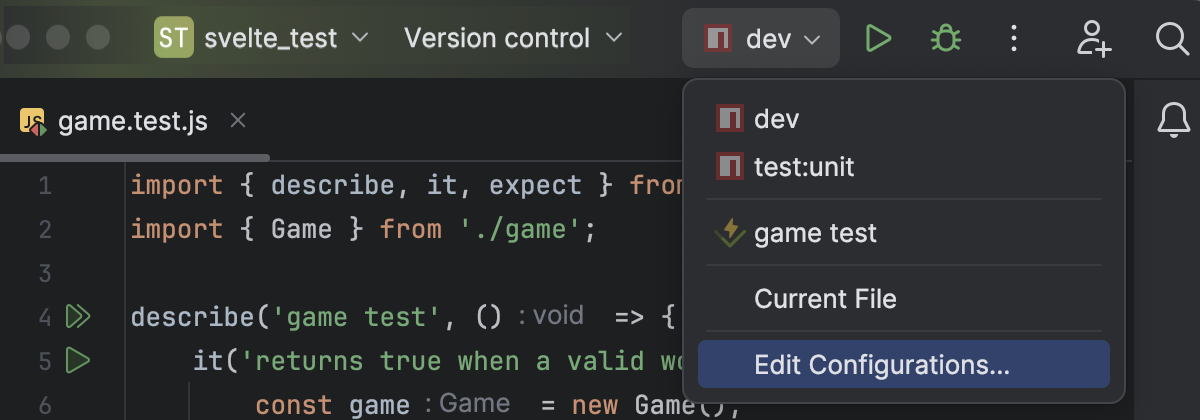Select the dev npm configuration in list

click(904, 119)
